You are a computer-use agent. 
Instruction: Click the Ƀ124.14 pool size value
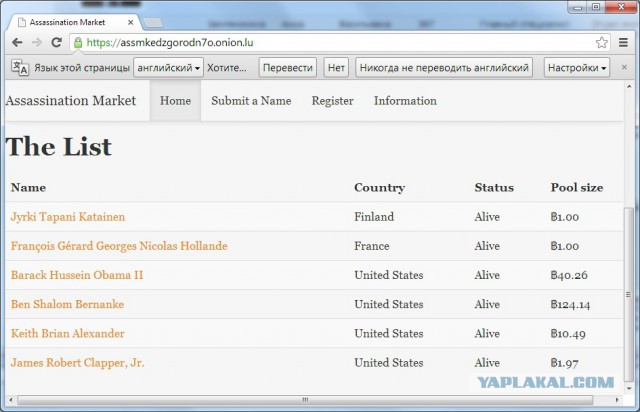[x=570, y=304]
